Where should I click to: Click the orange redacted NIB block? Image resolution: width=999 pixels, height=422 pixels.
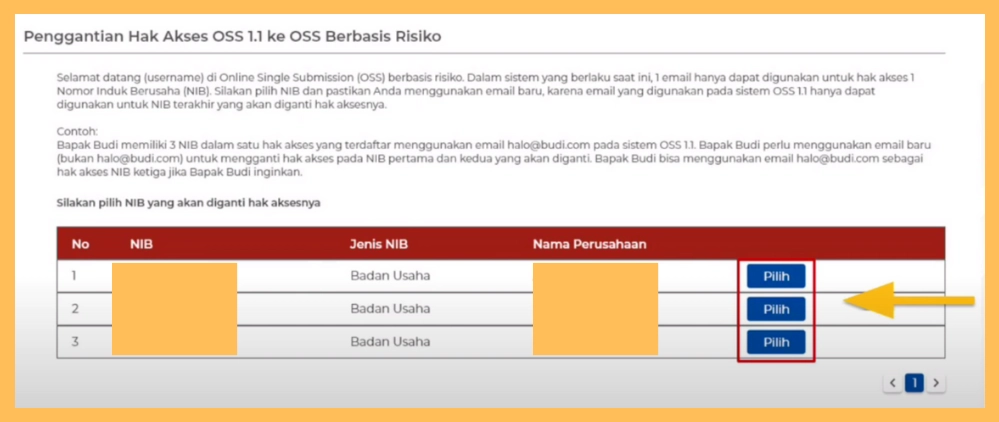click(173, 309)
